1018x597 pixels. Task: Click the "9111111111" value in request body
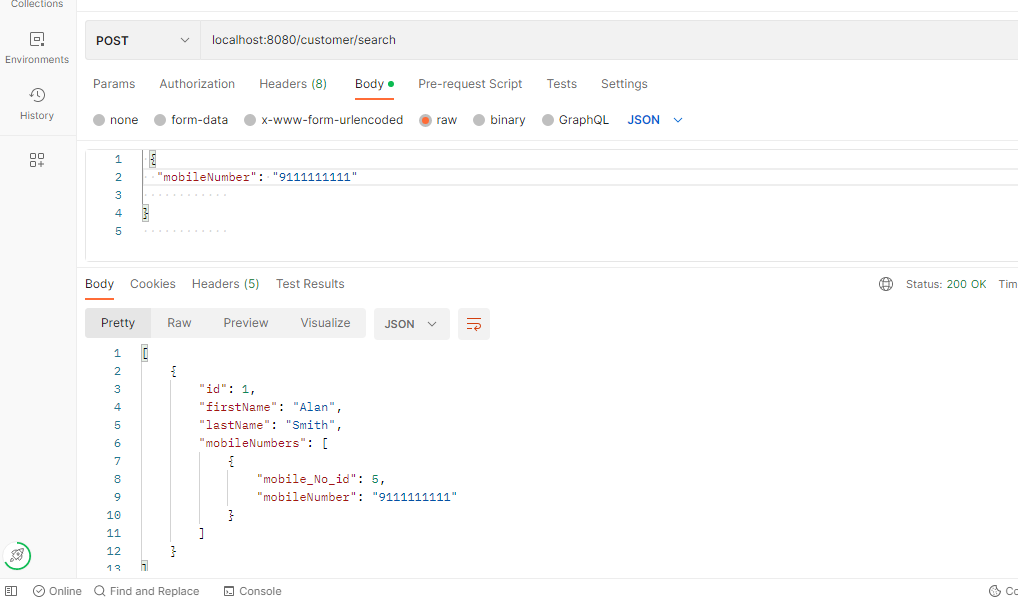click(316, 177)
